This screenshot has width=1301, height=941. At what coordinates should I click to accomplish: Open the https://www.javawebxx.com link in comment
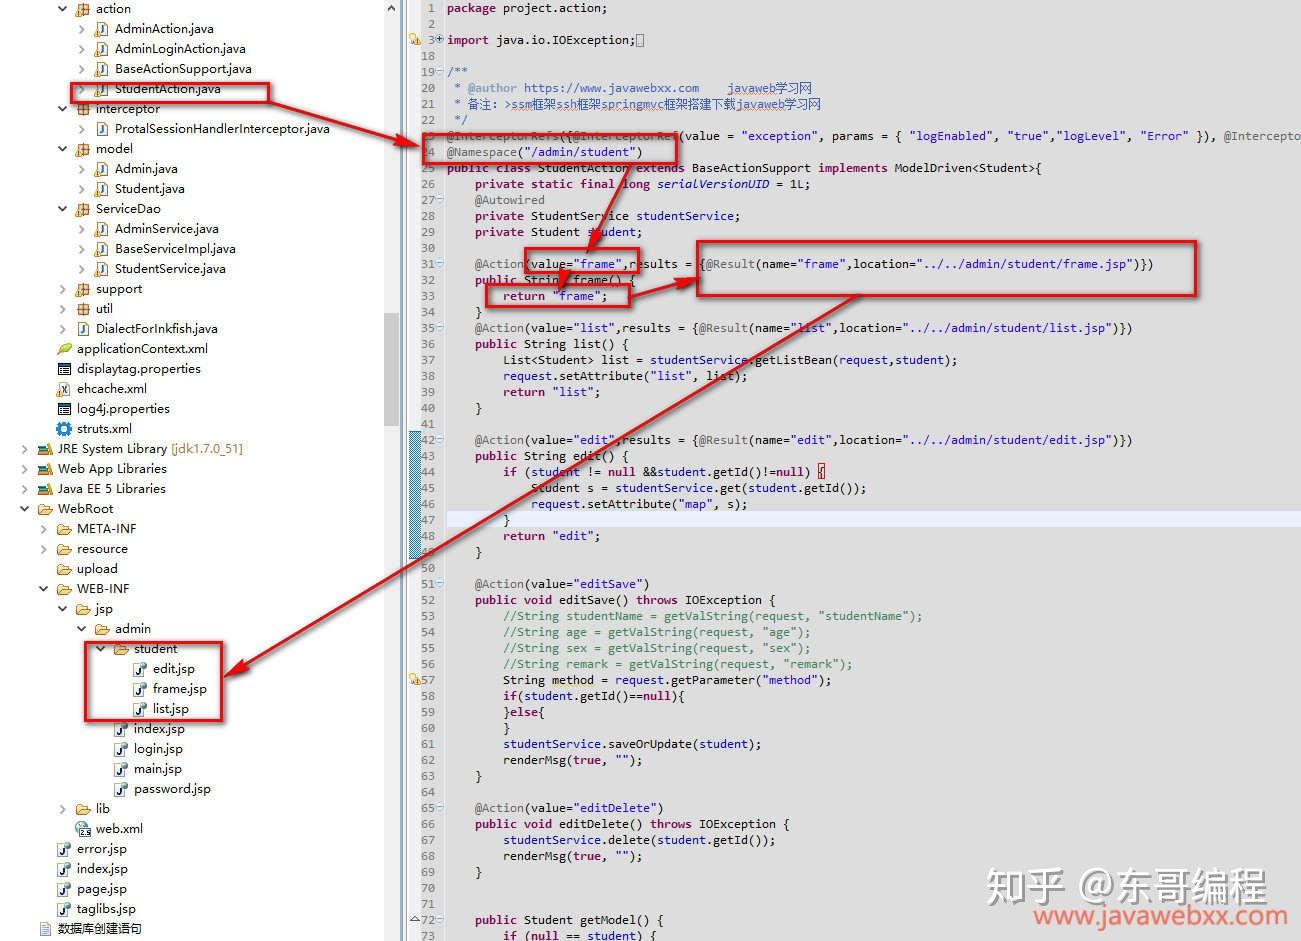point(611,88)
